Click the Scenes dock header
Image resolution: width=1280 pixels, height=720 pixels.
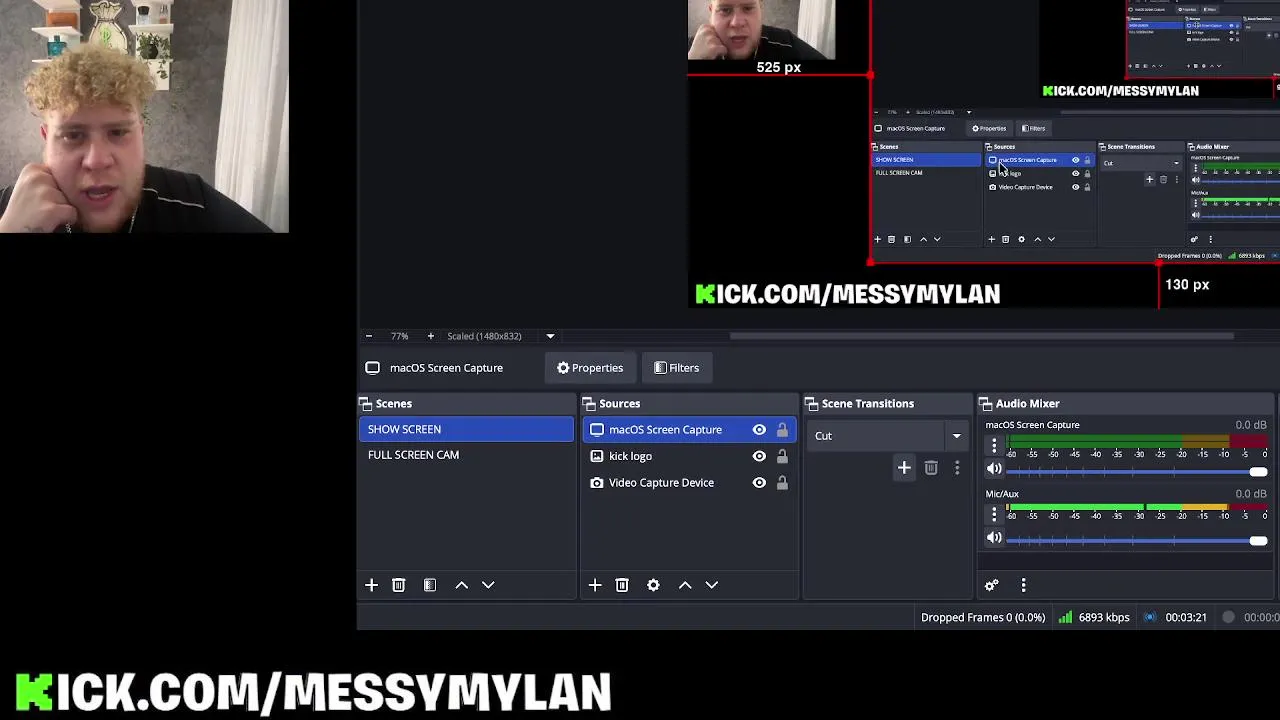pyautogui.click(x=466, y=404)
